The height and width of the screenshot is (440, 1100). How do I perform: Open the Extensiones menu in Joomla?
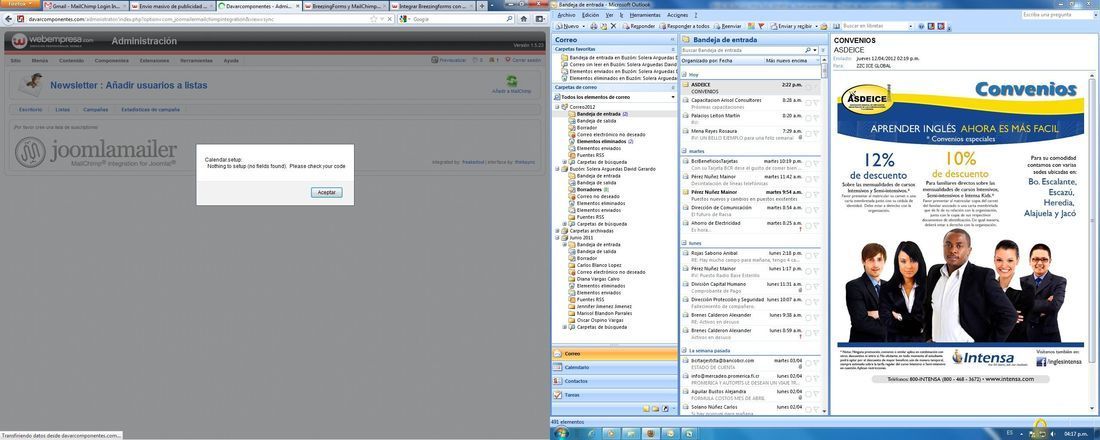tap(154, 60)
